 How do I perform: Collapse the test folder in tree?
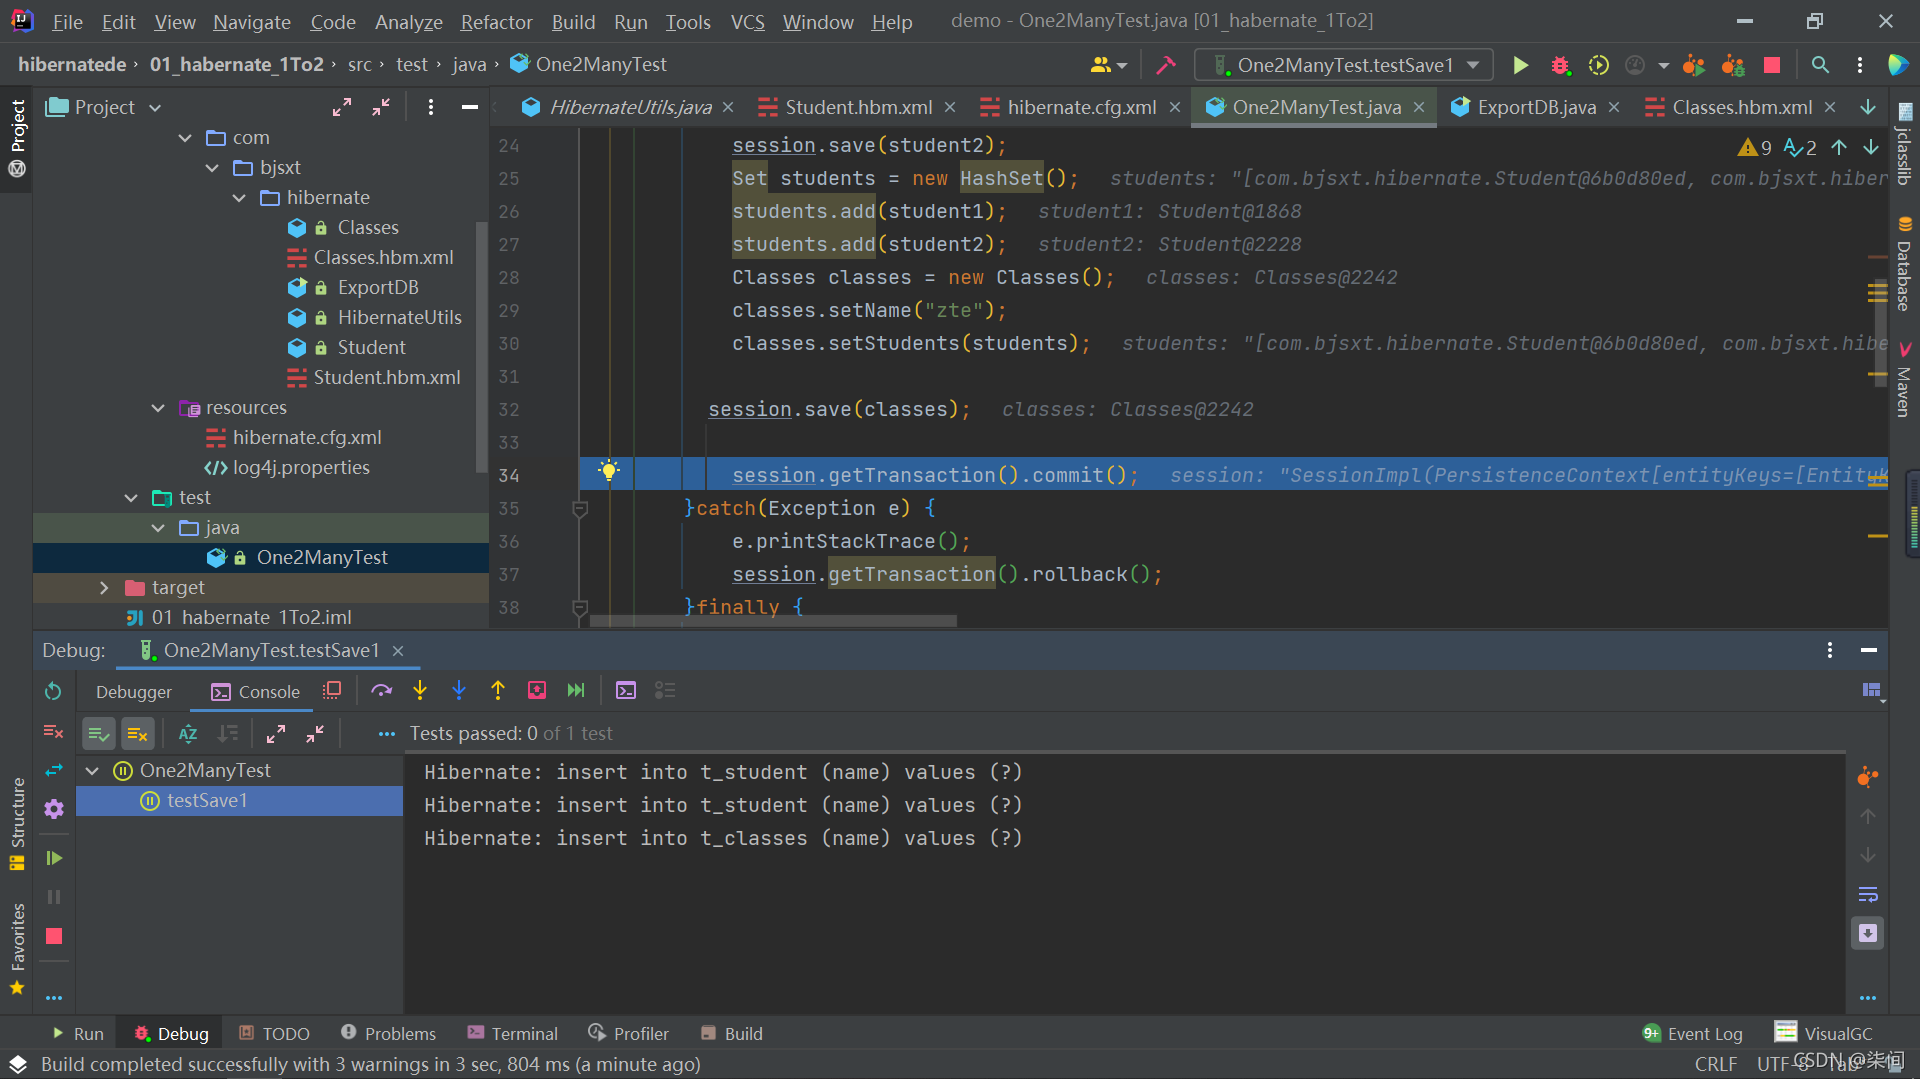(131, 498)
